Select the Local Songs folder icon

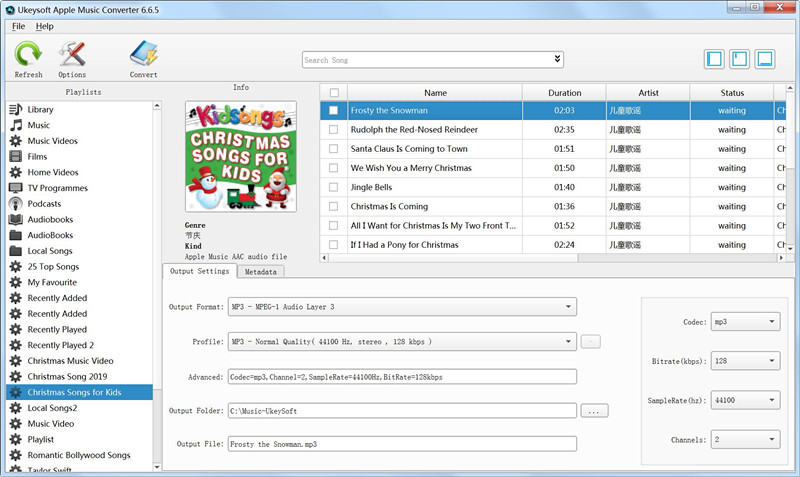click(x=16, y=251)
